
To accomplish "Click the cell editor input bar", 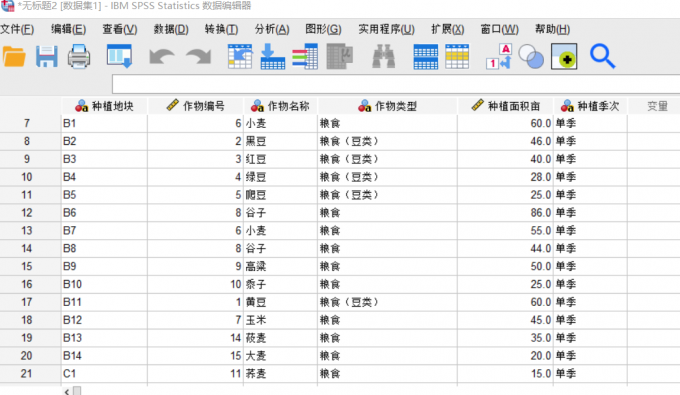I will point(396,84).
